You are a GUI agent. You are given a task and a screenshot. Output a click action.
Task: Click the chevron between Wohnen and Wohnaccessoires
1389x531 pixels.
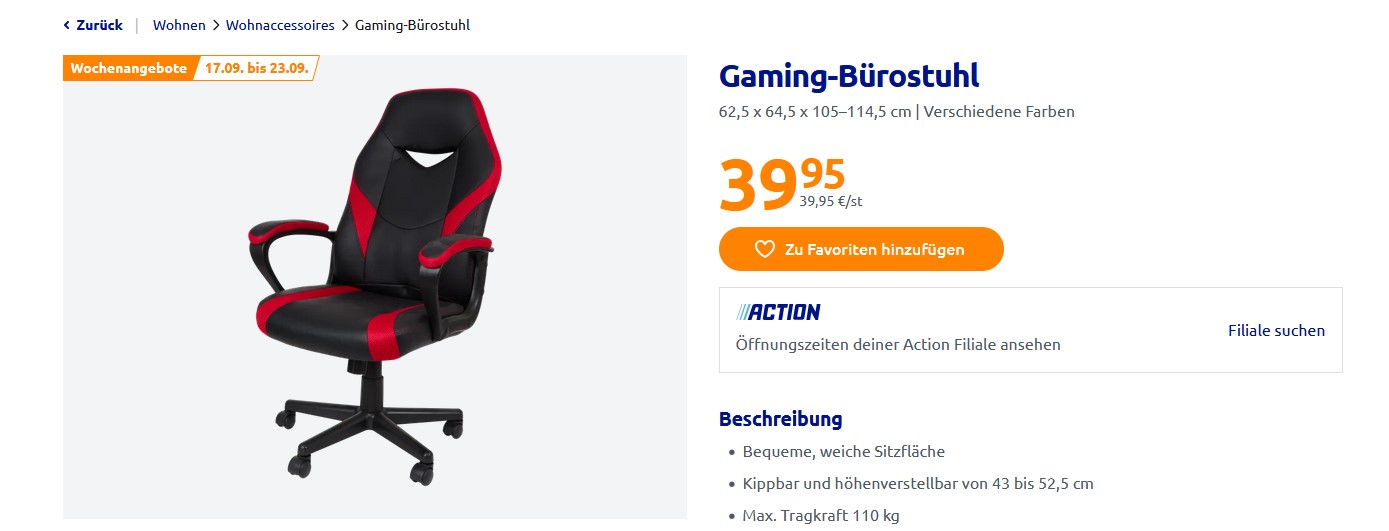216,25
